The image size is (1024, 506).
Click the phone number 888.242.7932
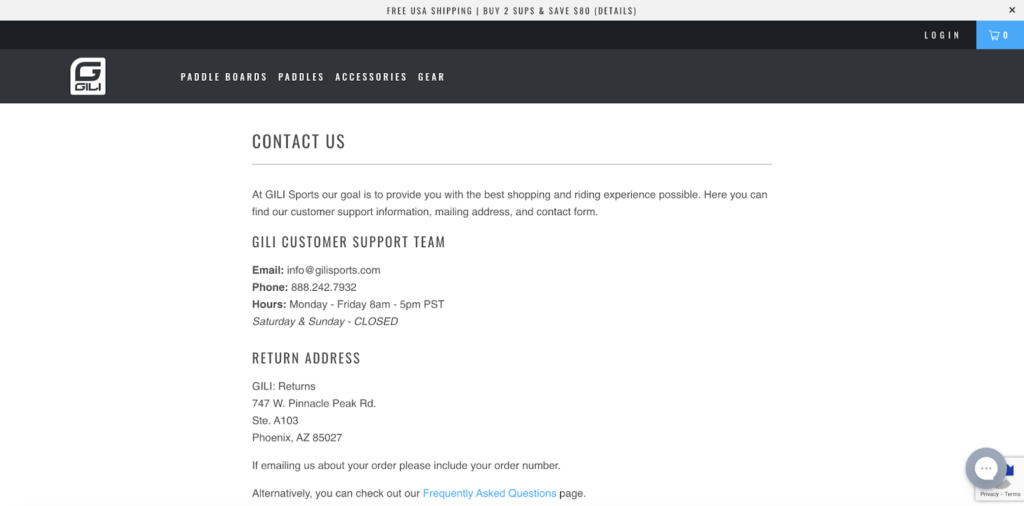pos(324,287)
